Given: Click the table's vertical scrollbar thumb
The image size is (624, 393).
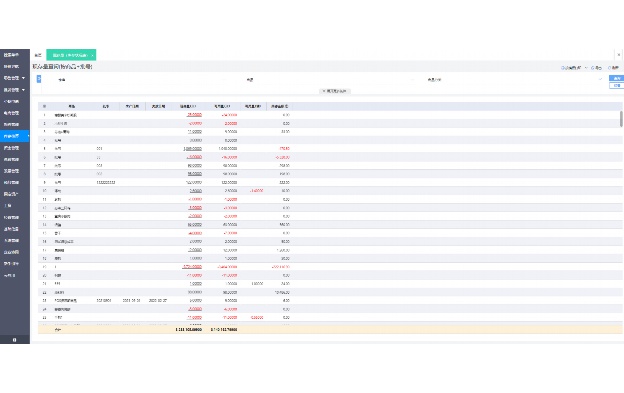Looking at the screenshot, I should point(621,119).
